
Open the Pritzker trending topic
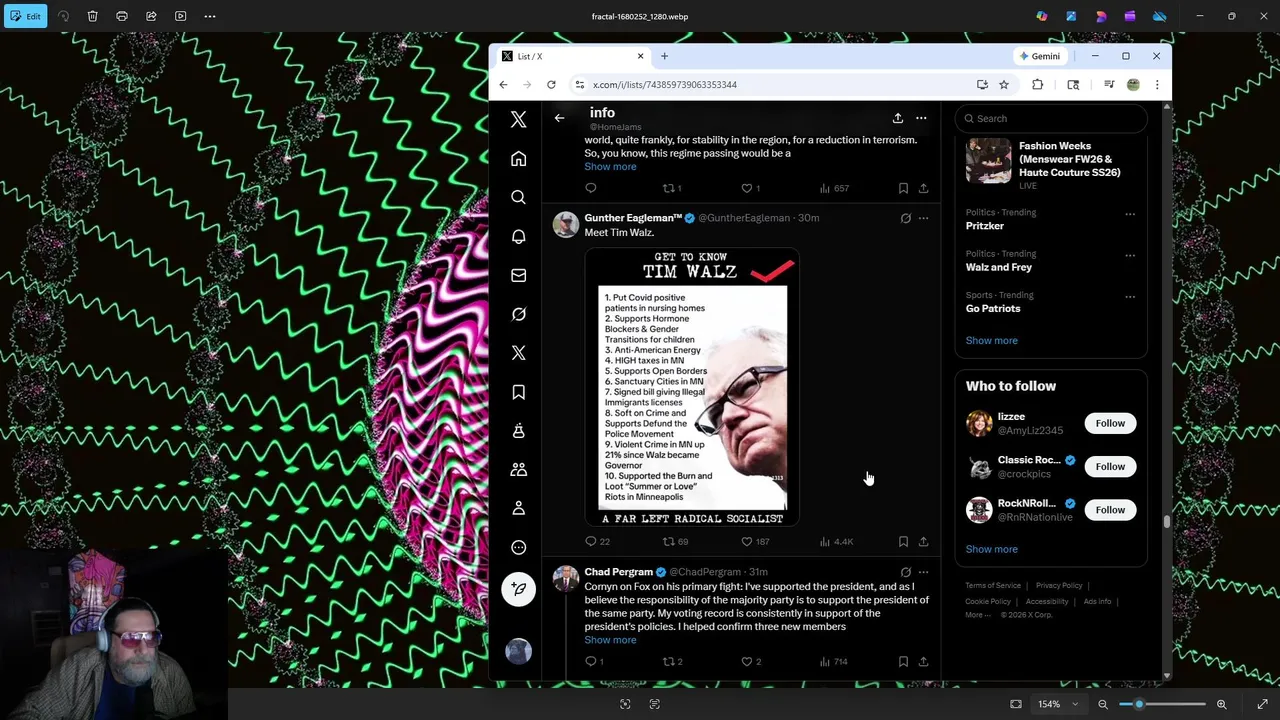985,226
